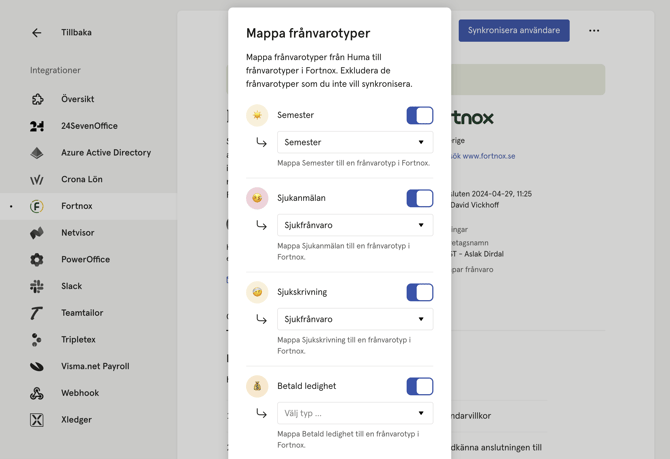
Task: Click the Teamtailor T icon
Action: pyautogui.click(x=37, y=313)
